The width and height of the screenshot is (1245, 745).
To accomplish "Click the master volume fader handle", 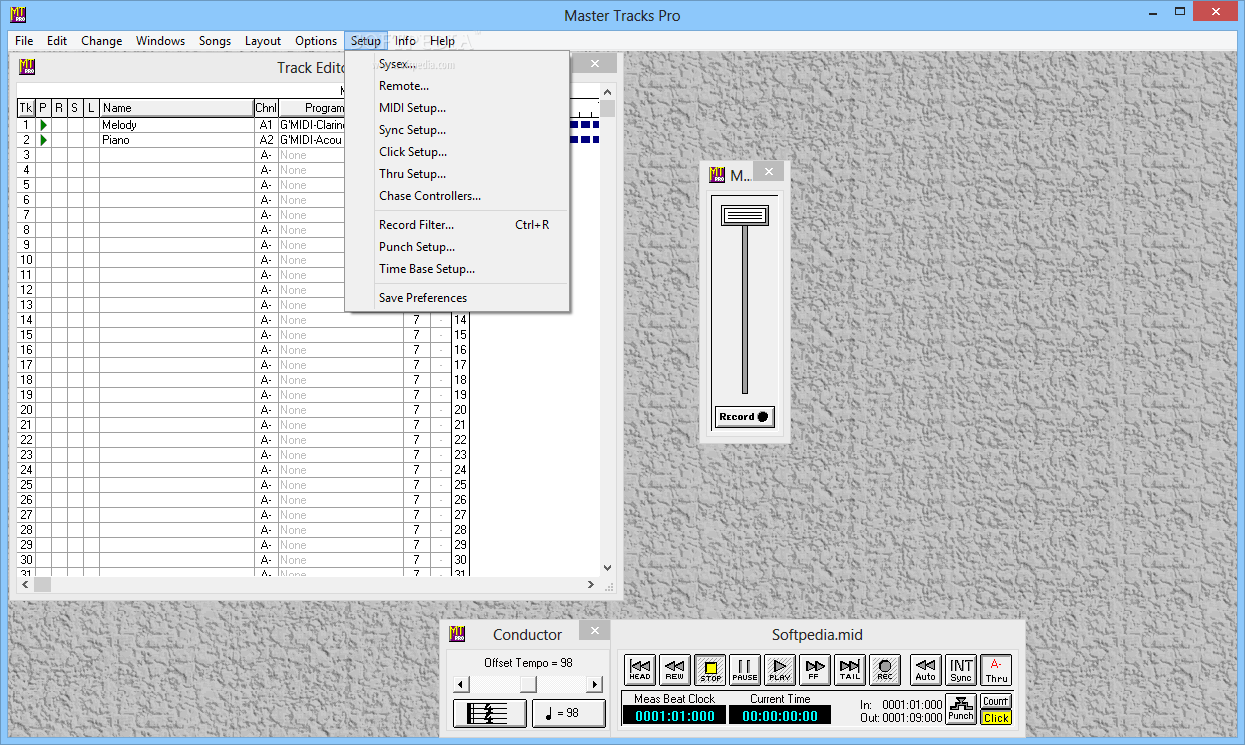I will click(x=745, y=215).
